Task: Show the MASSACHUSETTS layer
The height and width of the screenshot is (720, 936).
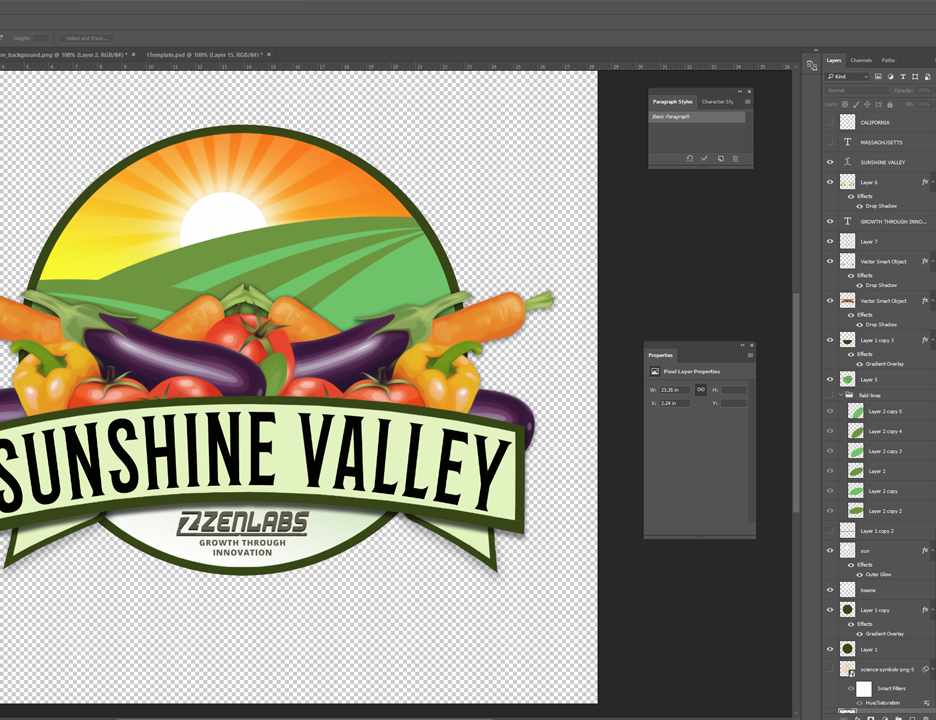Action: pyautogui.click(x=830, y=142)
